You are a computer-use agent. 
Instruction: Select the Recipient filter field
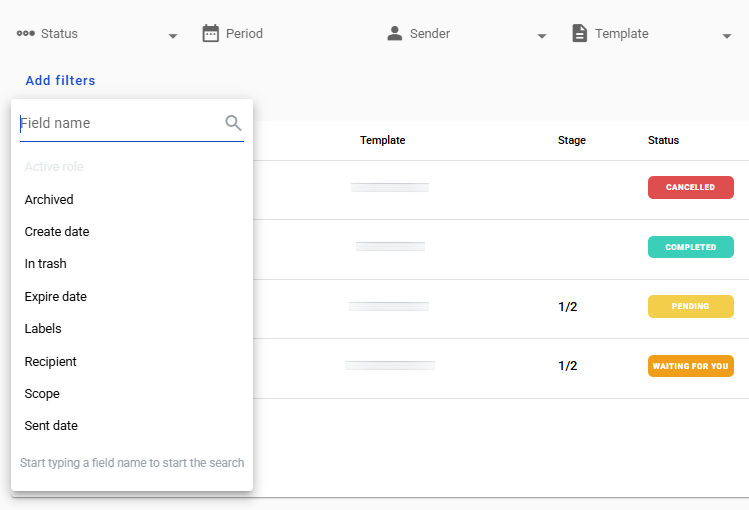click(51, 362)
